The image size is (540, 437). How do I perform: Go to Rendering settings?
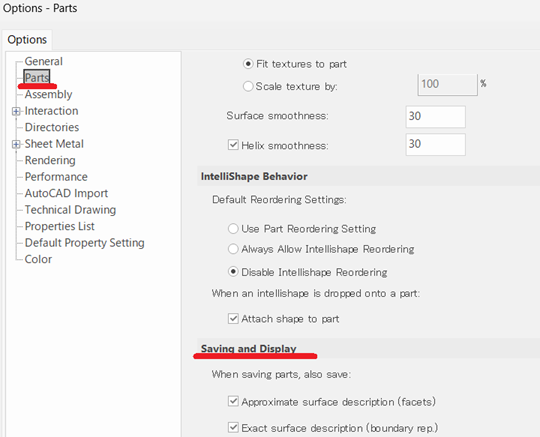[50, 160]
